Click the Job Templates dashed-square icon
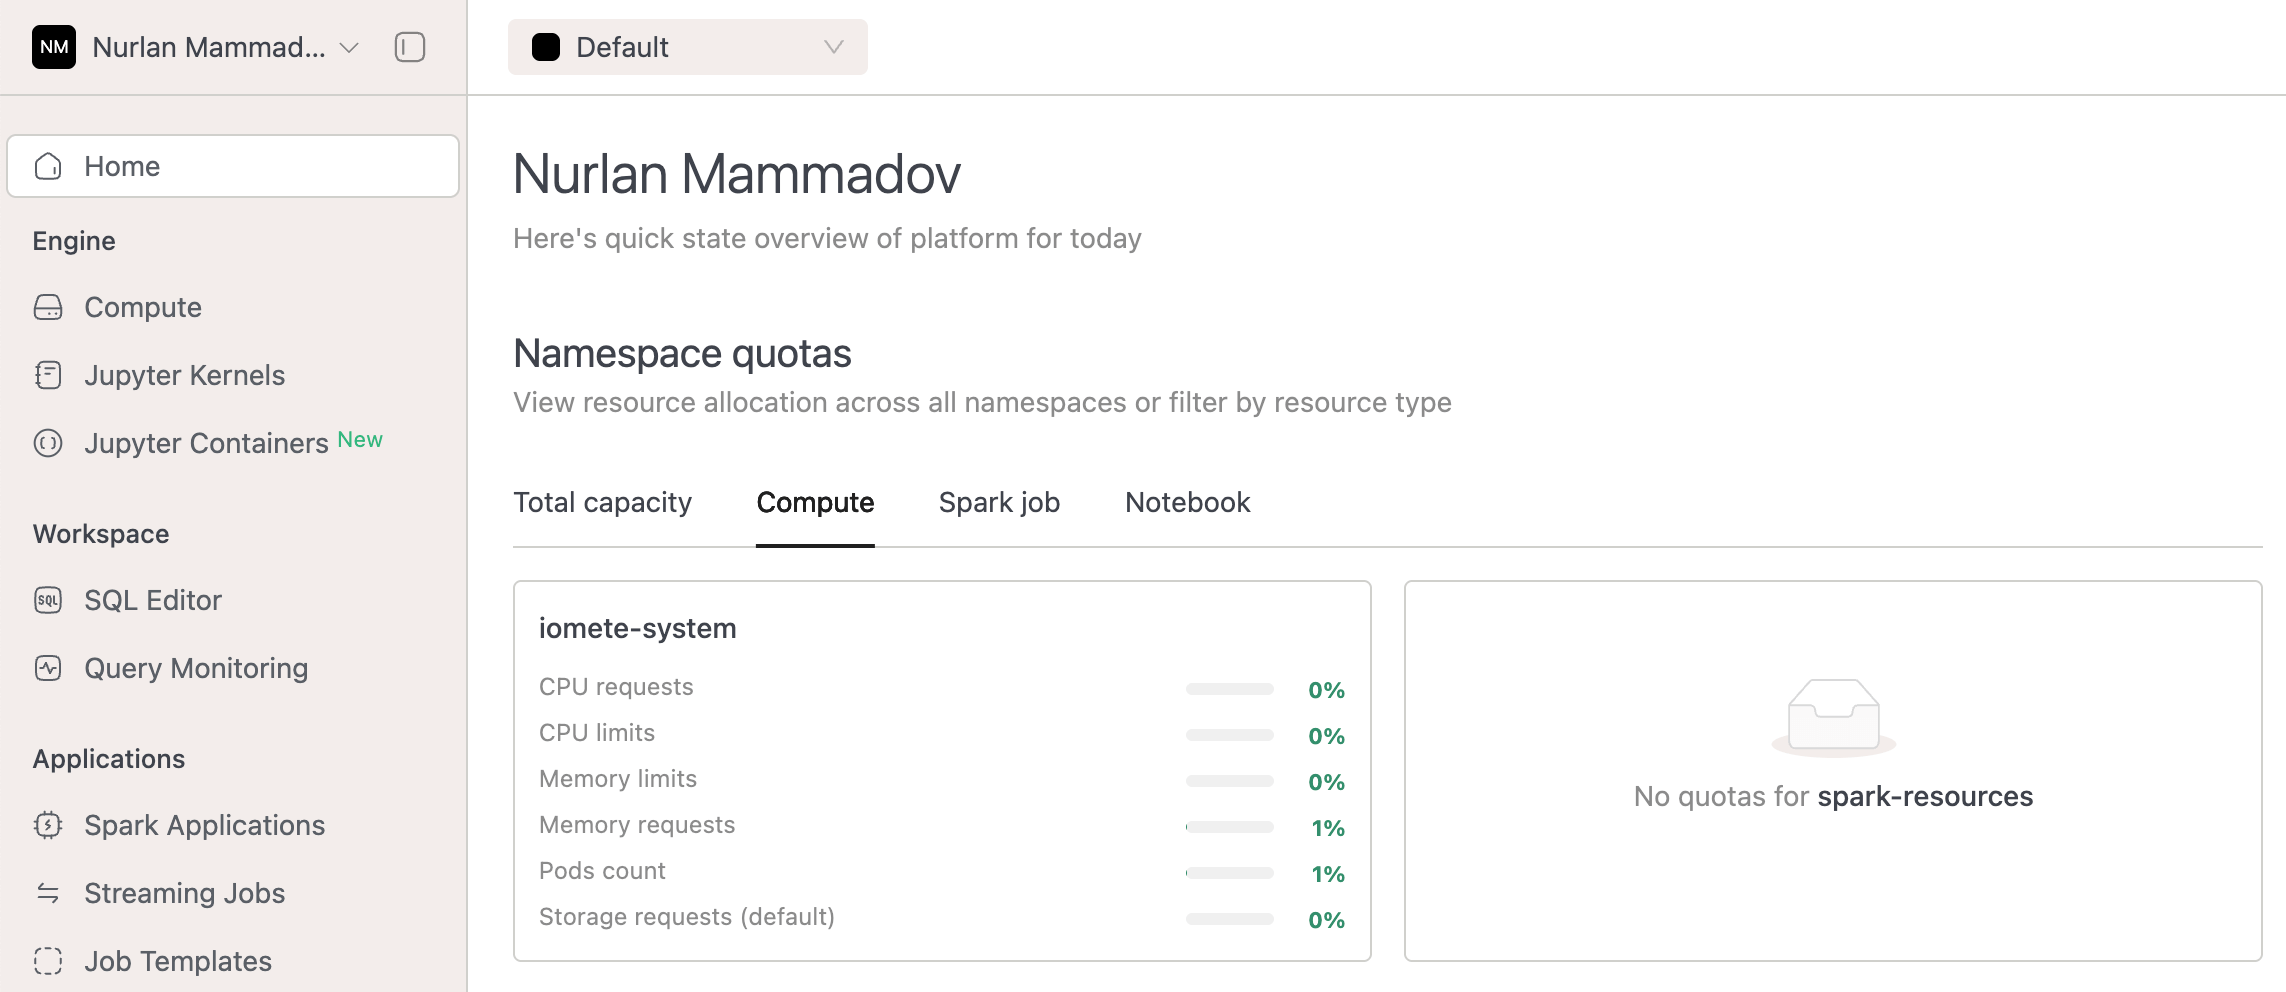Image resolution: width=2286 pixels, height=992 pixels. coord(48,961)
